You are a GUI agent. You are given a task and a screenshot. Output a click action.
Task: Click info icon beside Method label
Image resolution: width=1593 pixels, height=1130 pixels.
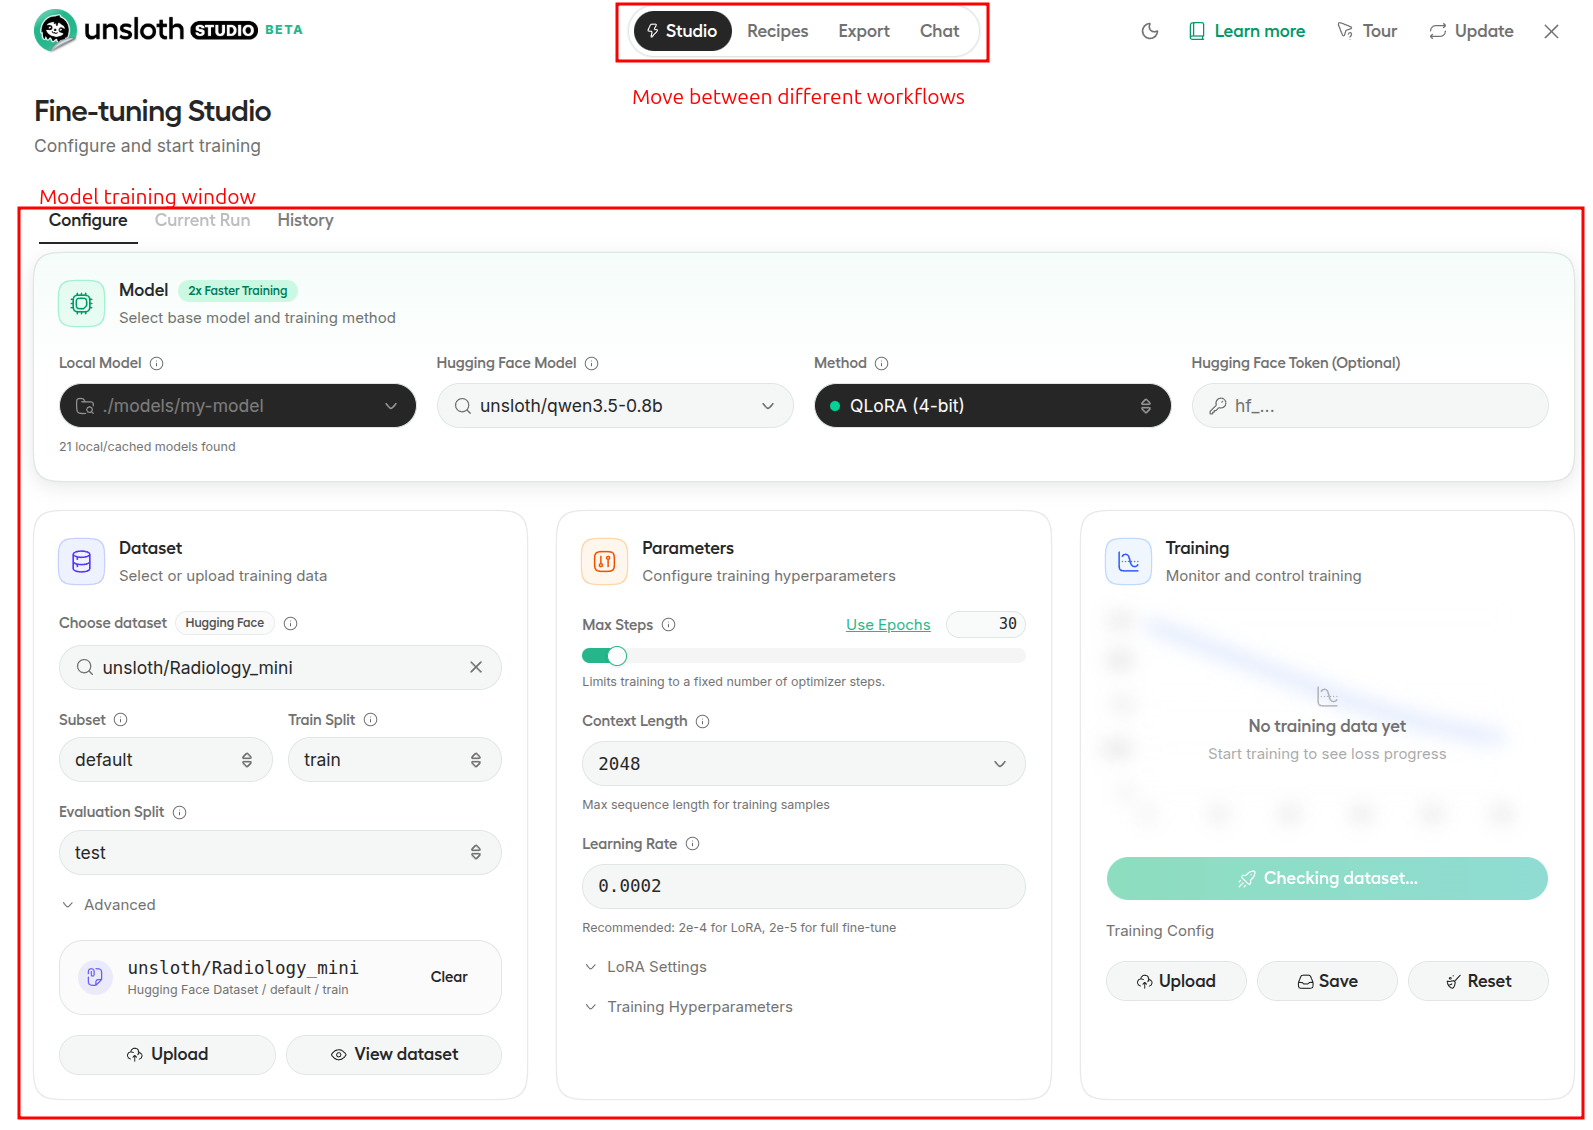pos(882,363)
